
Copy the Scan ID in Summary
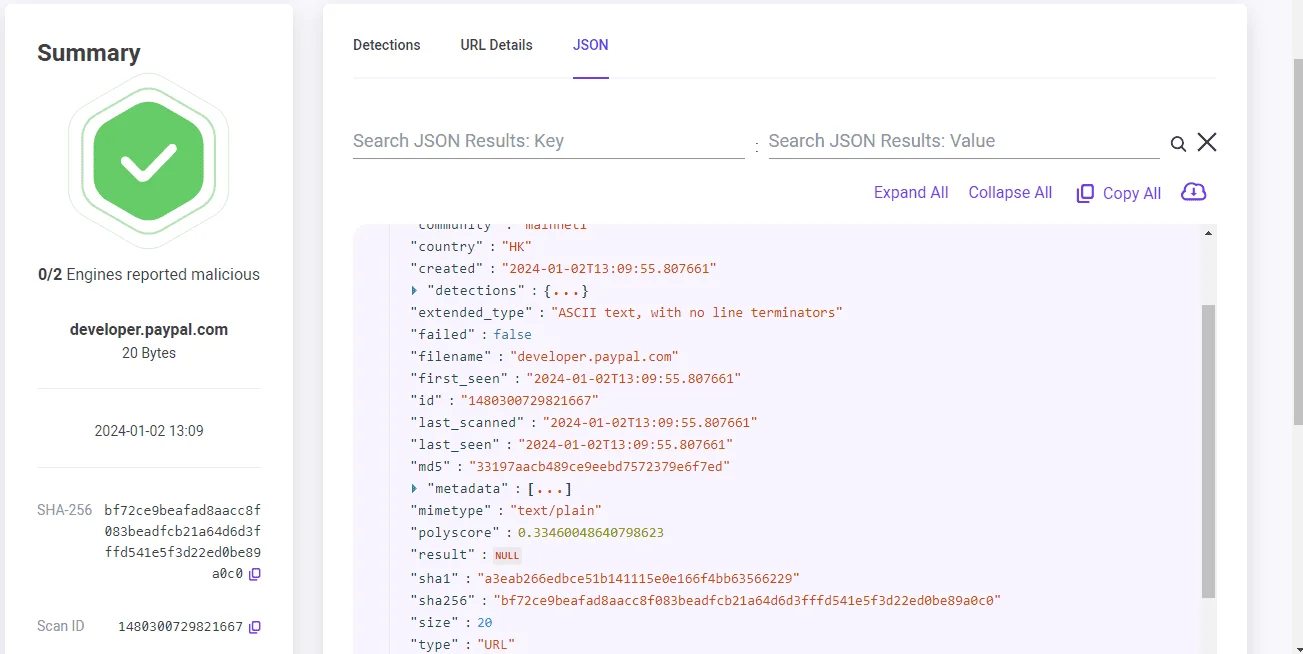coord(255,627)
